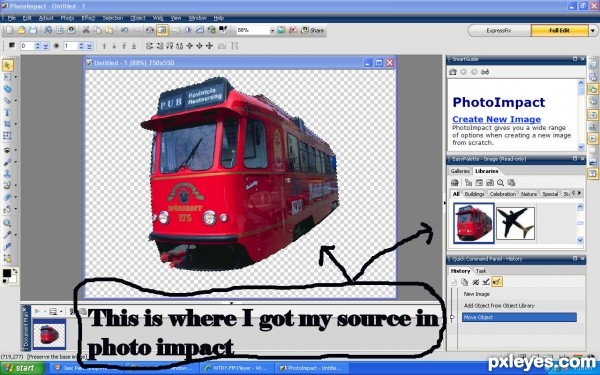Click the Play icon in Document Manager

[x=37, y=311]
